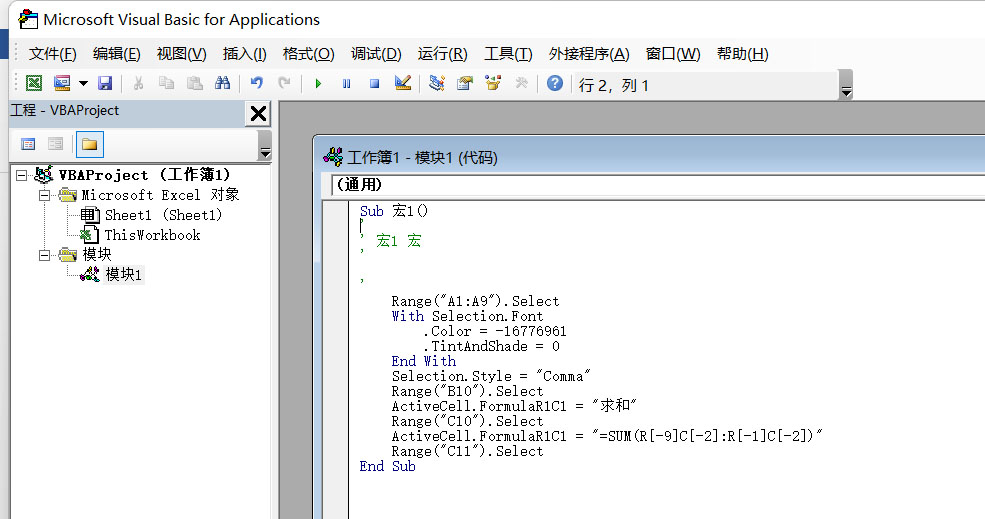Click the End With code line
Image resolution: width=985 pixels, height=519 pixels.
pos(423,361)
